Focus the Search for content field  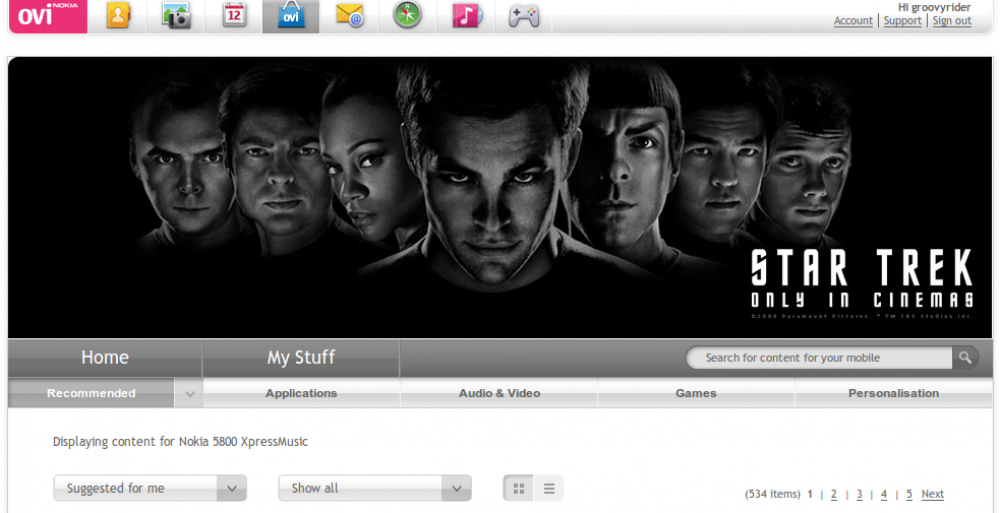[x=820, y=357]
